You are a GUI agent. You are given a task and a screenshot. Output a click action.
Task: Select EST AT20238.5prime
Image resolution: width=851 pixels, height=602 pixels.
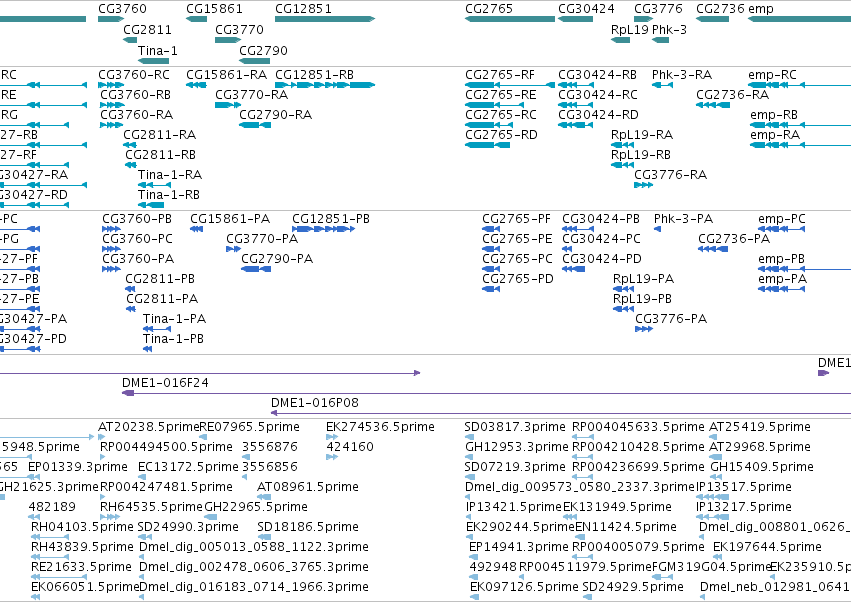pyautogui.click(x=149, y=427)
